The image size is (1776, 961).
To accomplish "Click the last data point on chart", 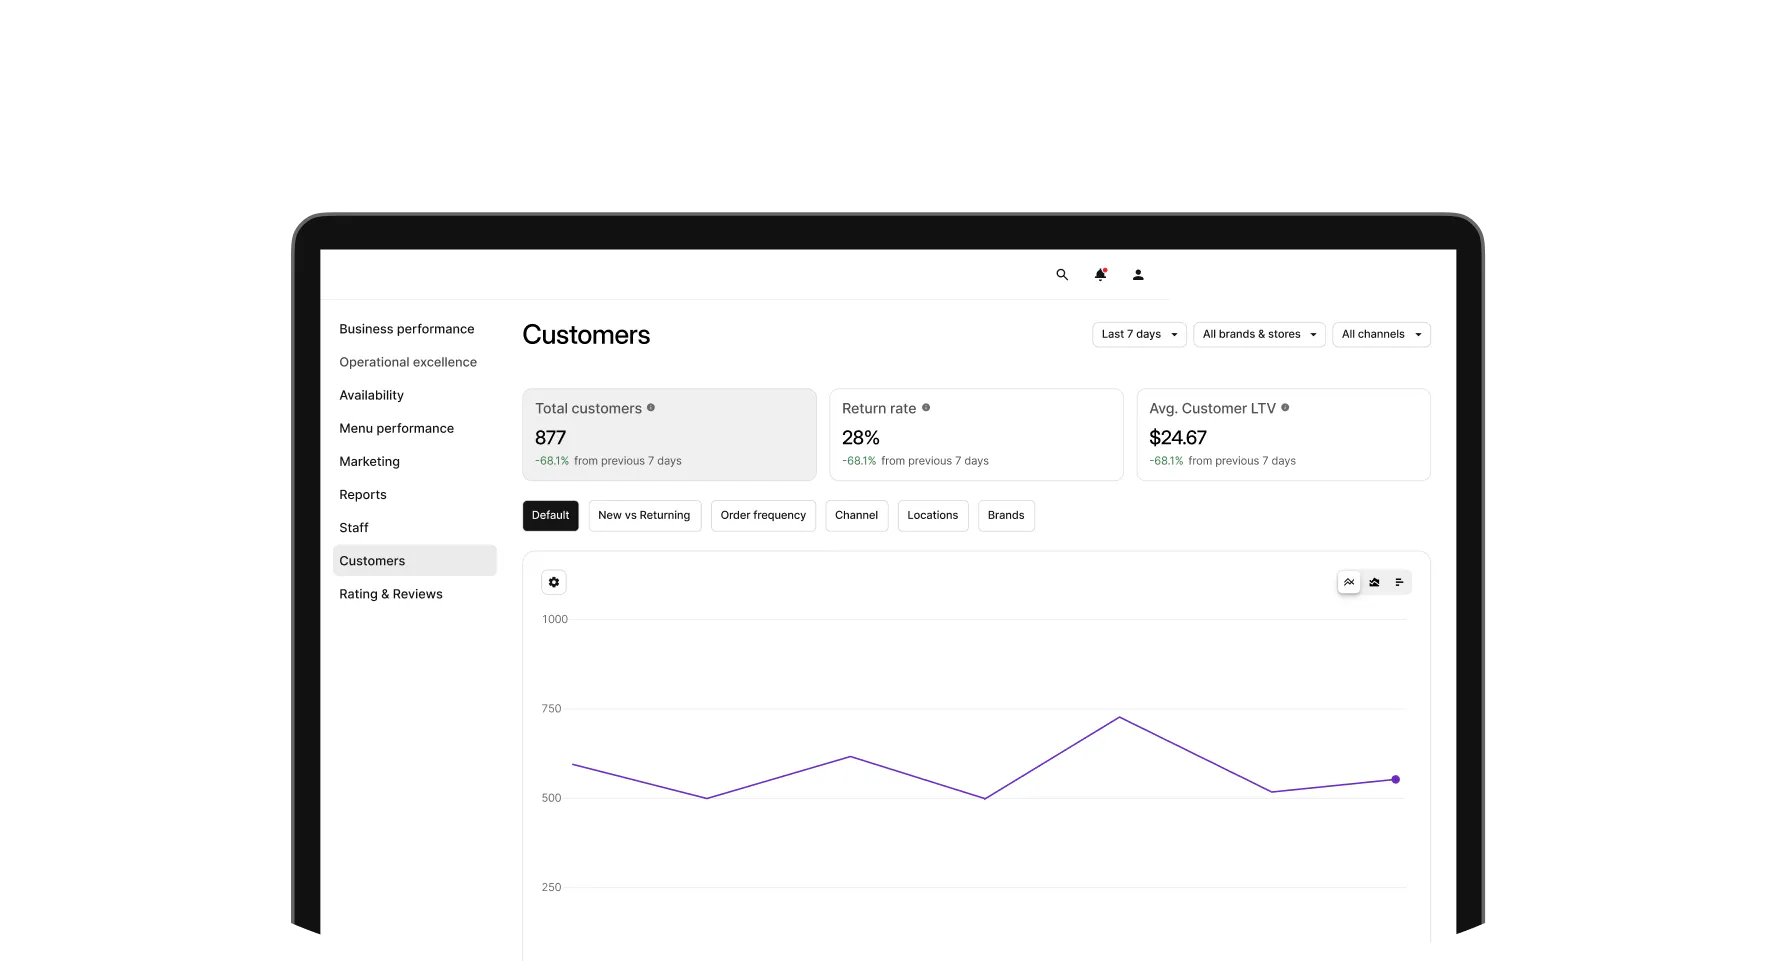I will tap(1395, 780).
